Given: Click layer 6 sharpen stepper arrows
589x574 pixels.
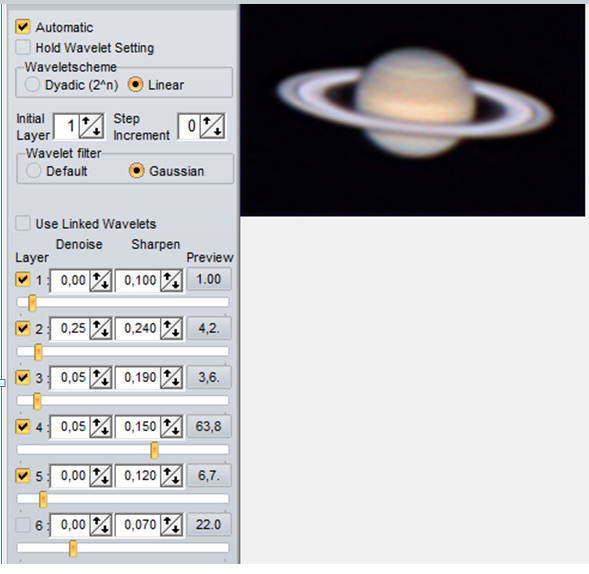Looking at the screenshot, I should point(171,525).
